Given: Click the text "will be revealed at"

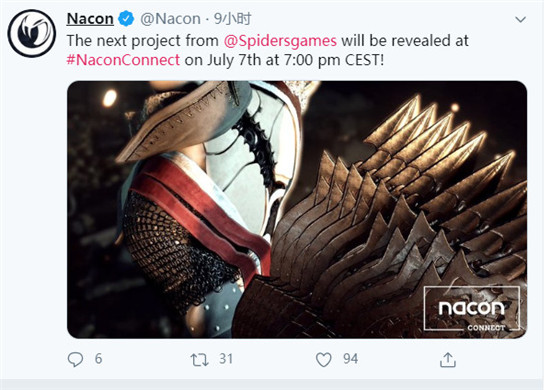Looking at the screenshot, I should coord(405,41).
